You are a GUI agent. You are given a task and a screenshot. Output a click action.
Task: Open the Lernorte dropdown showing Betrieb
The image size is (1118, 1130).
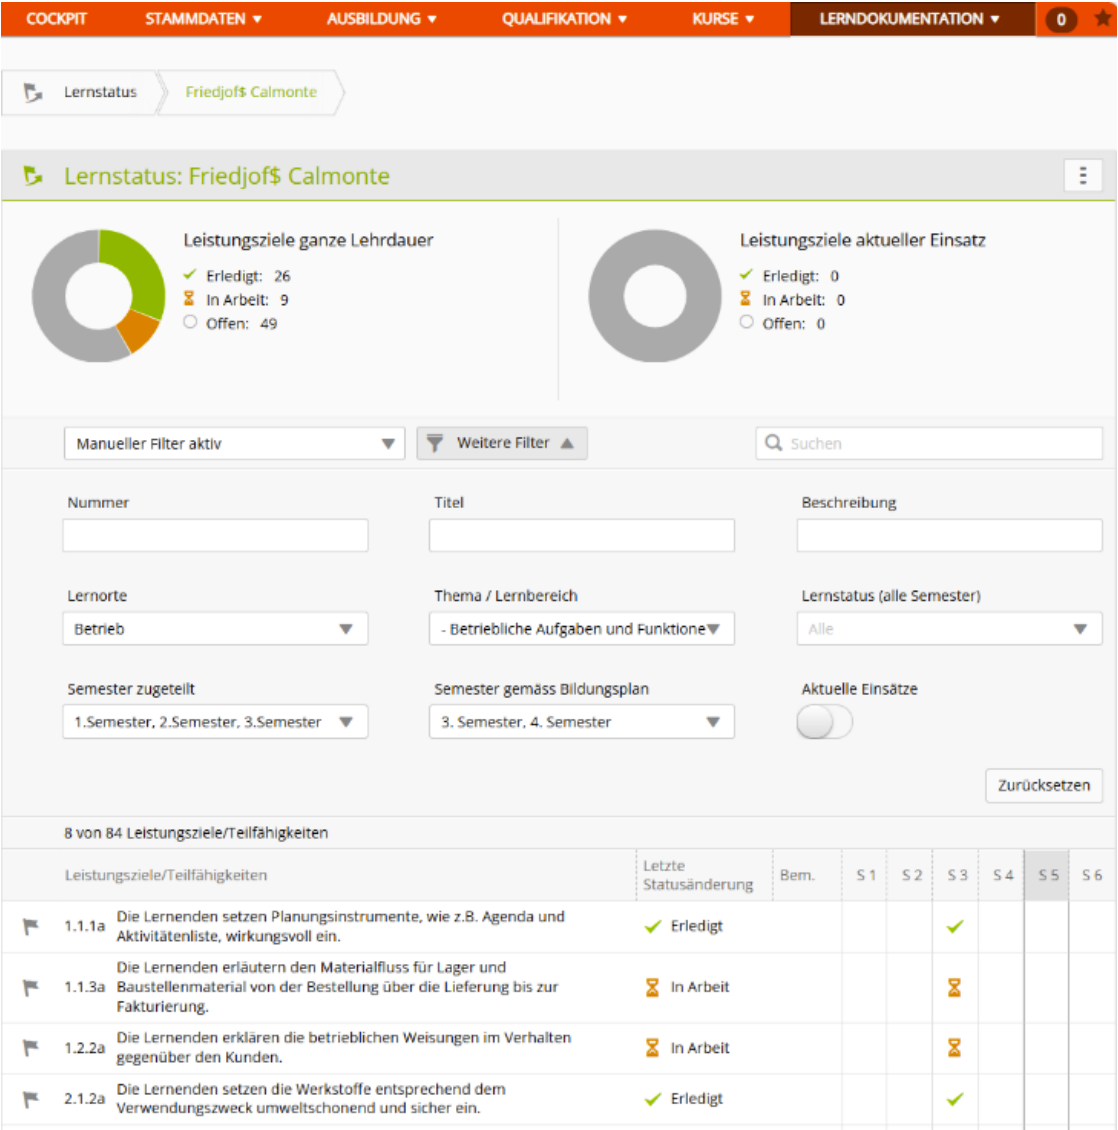[215, 629]
